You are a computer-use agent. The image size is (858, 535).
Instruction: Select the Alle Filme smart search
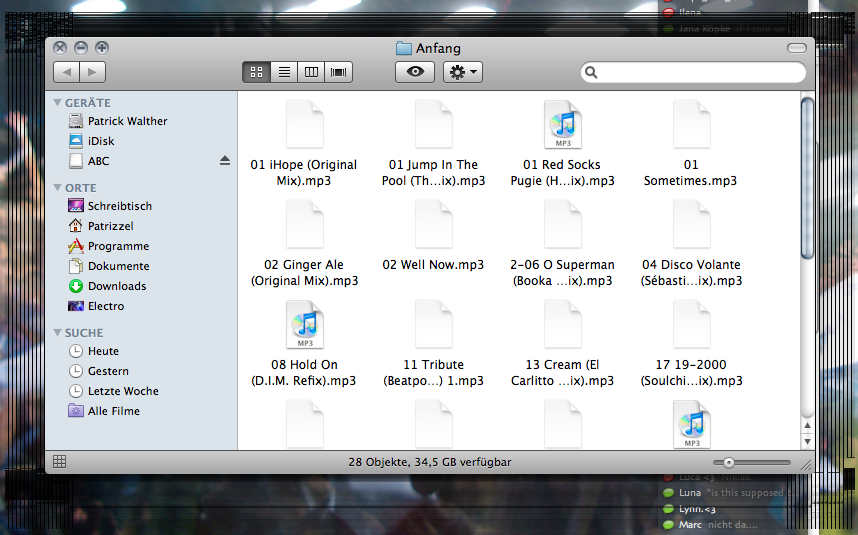point(113,411)
